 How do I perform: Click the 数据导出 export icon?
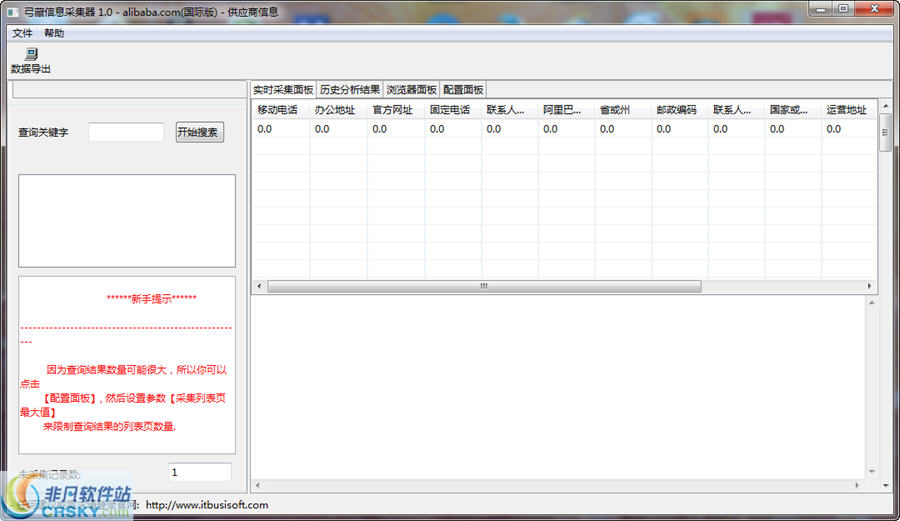[31, 60]
